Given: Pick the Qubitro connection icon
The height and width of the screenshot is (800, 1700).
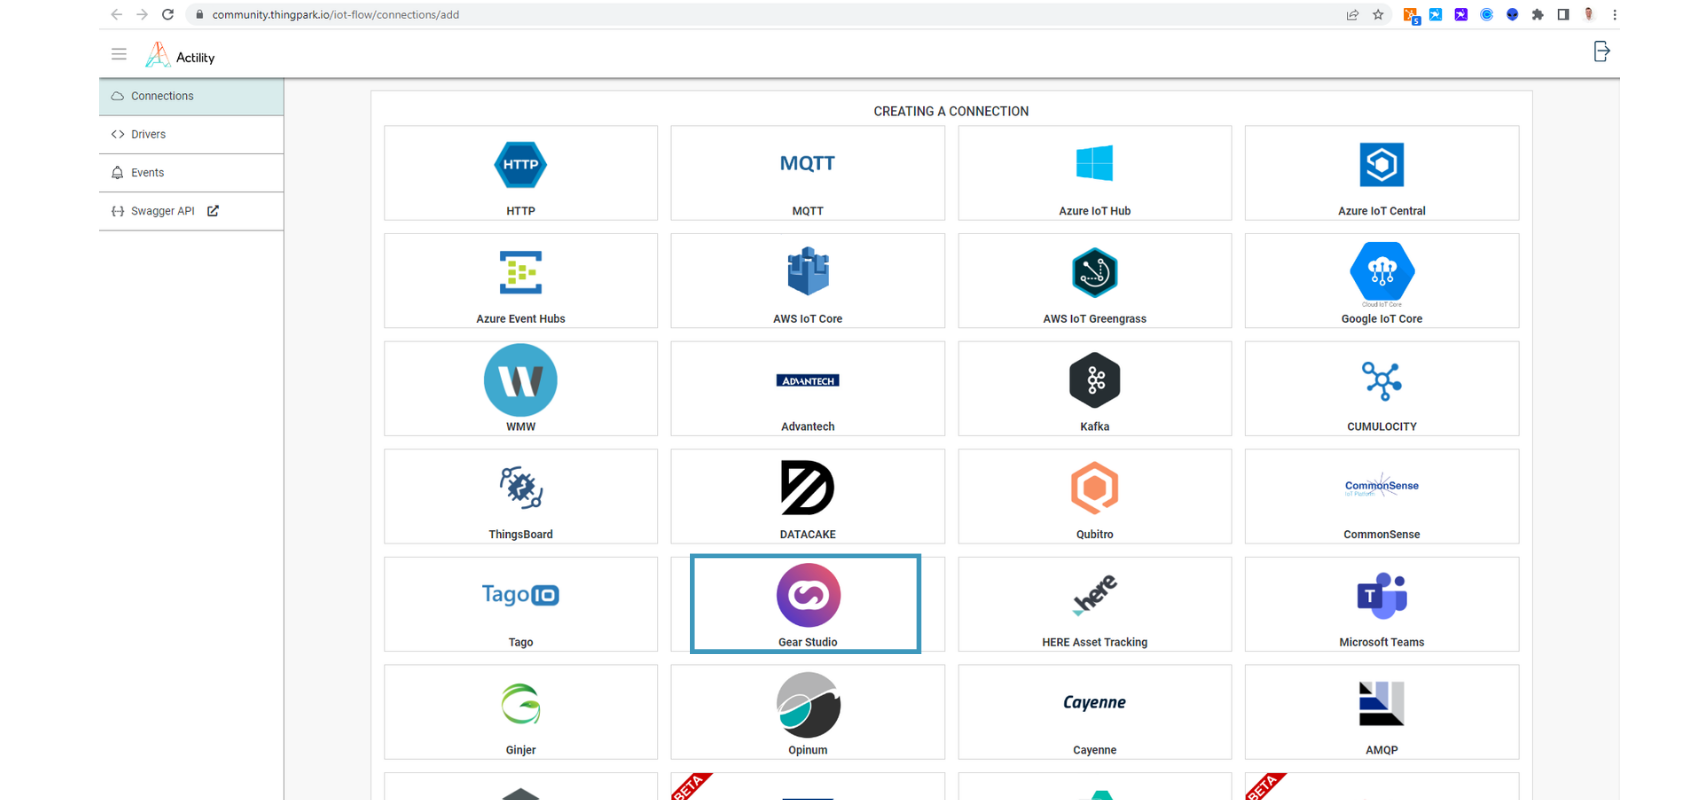Looking at the screenshot, I should [1094, 488].
